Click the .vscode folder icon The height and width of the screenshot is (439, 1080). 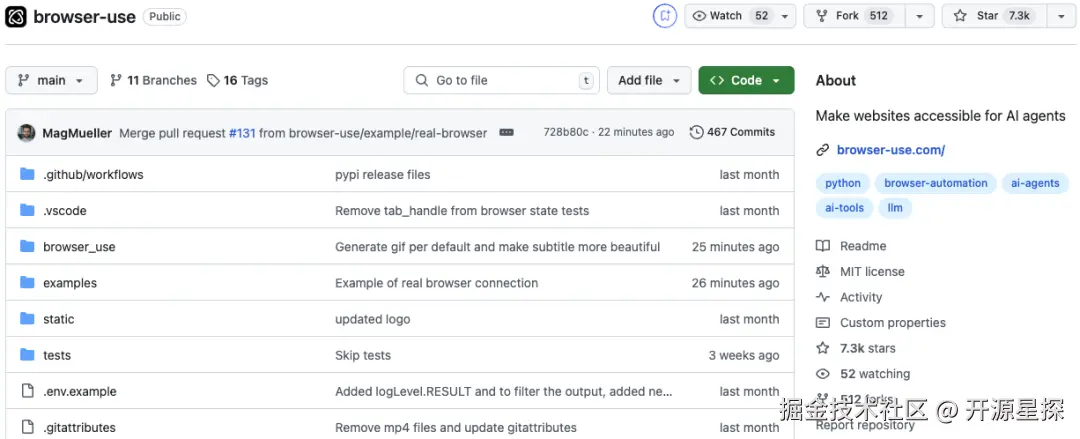tap(28, 210)
